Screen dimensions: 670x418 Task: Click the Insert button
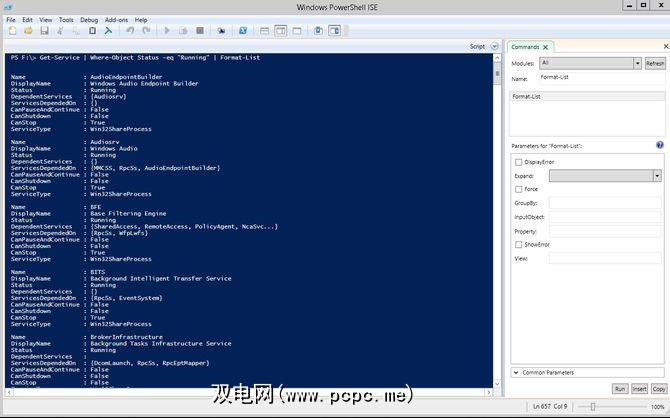639,389
